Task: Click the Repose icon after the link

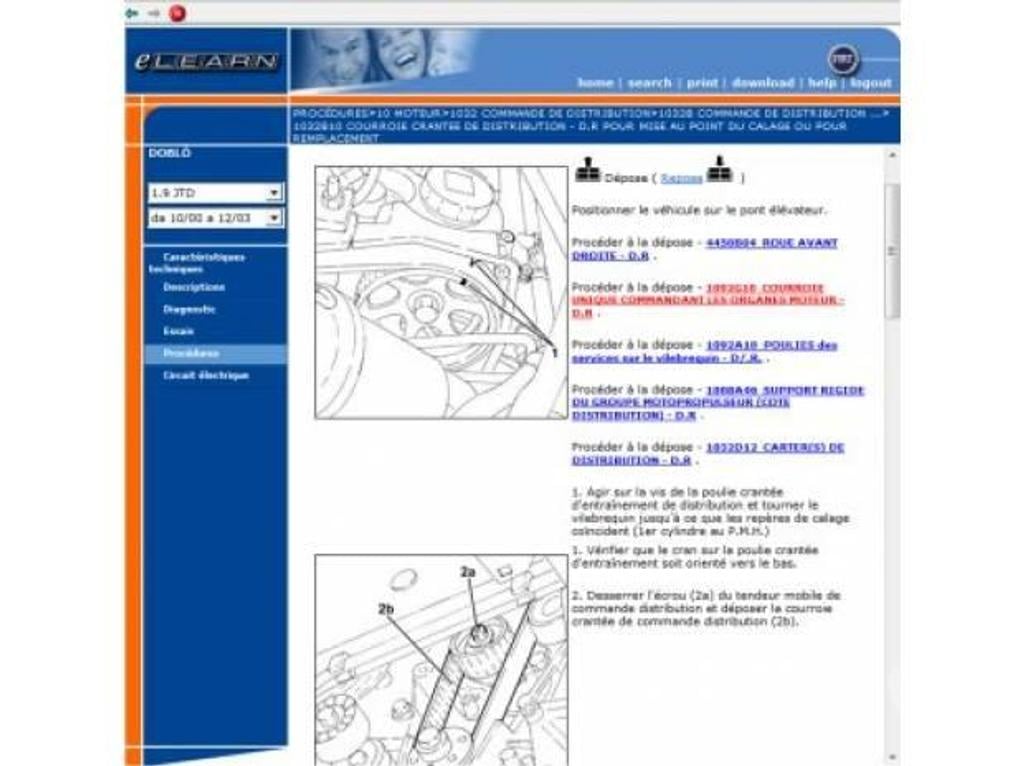Action: tap(719, 171)
